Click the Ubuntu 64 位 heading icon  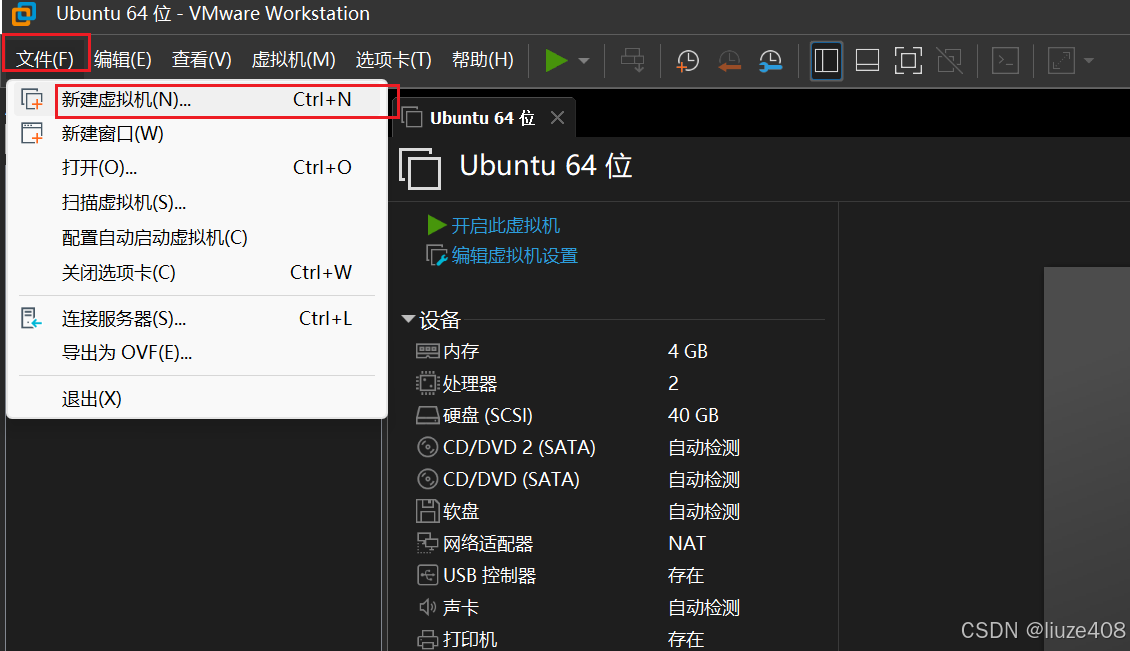tap(420, 169)
